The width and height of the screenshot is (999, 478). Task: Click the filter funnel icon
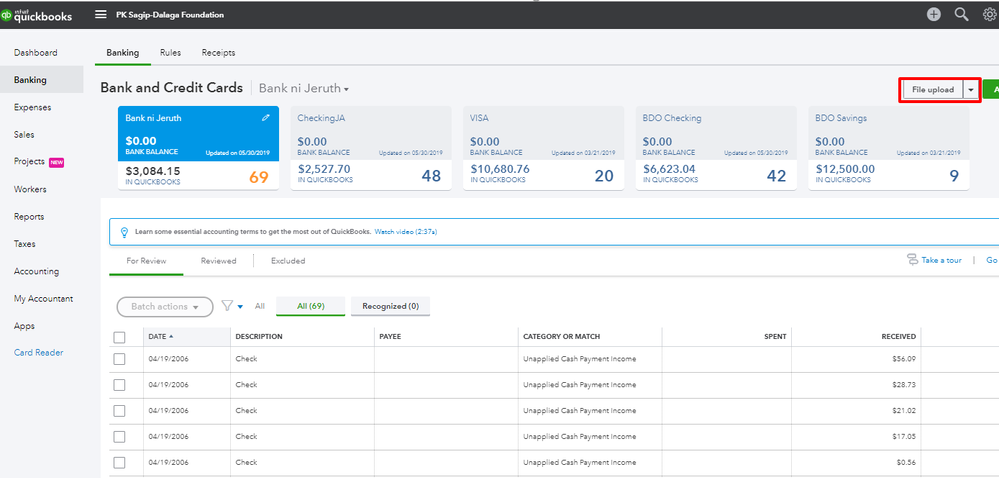(227, 306)
